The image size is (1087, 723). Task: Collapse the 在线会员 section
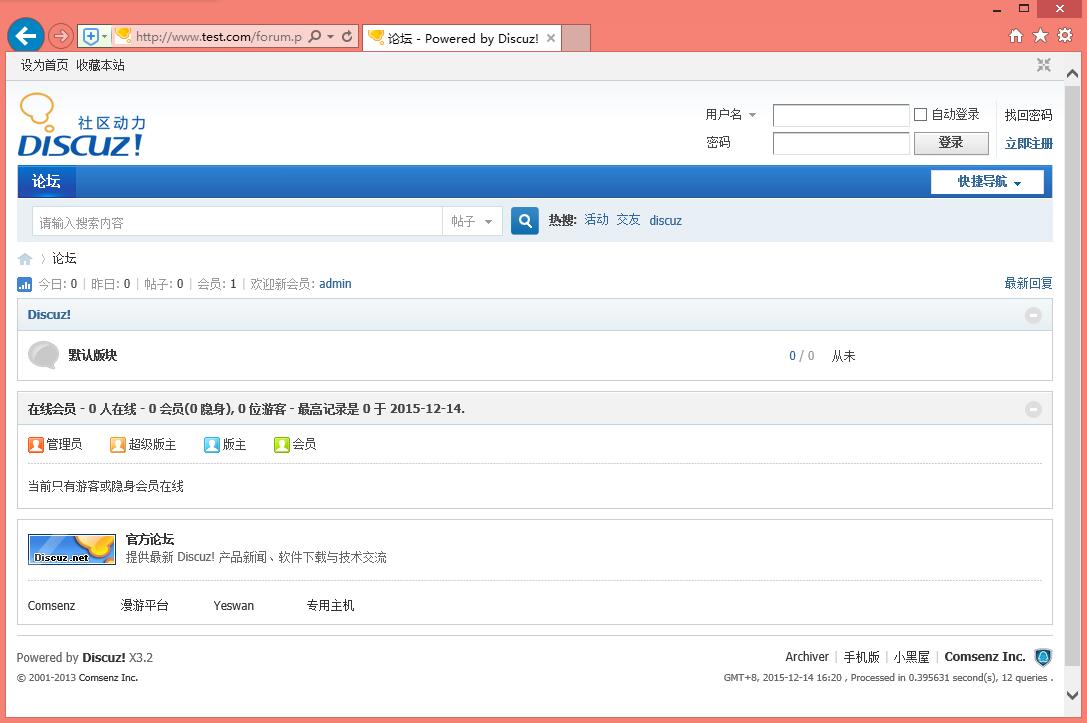1033,409
